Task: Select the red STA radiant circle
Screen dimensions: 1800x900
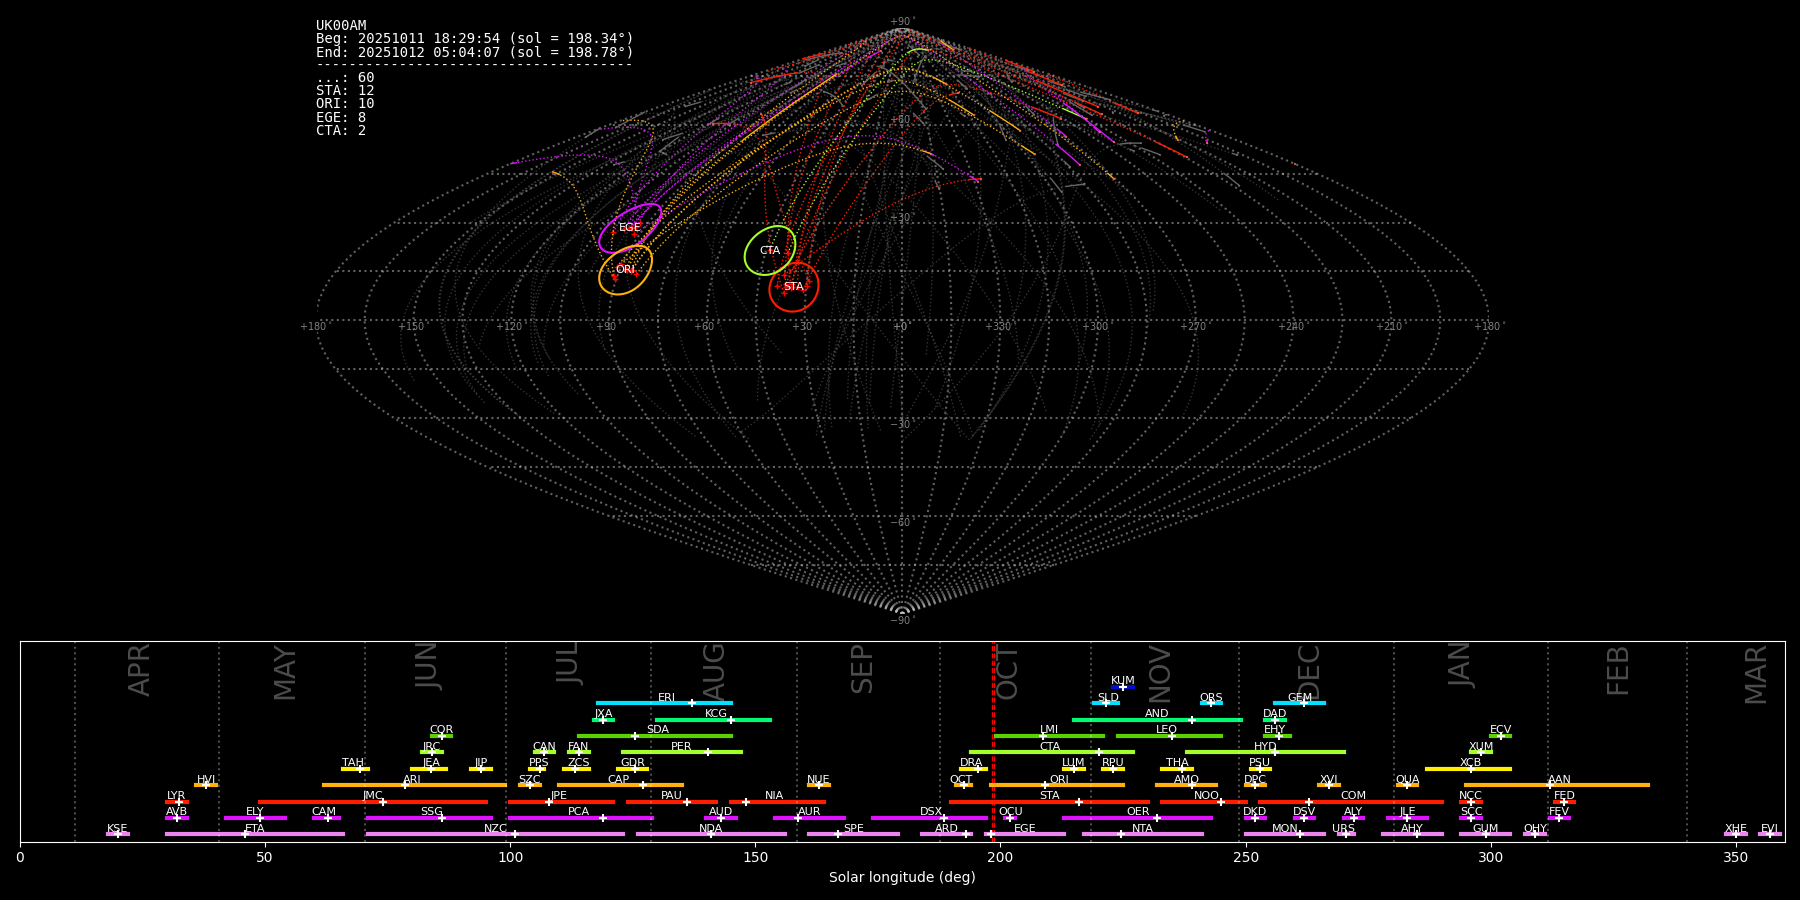Action: [x=794, y=287]
